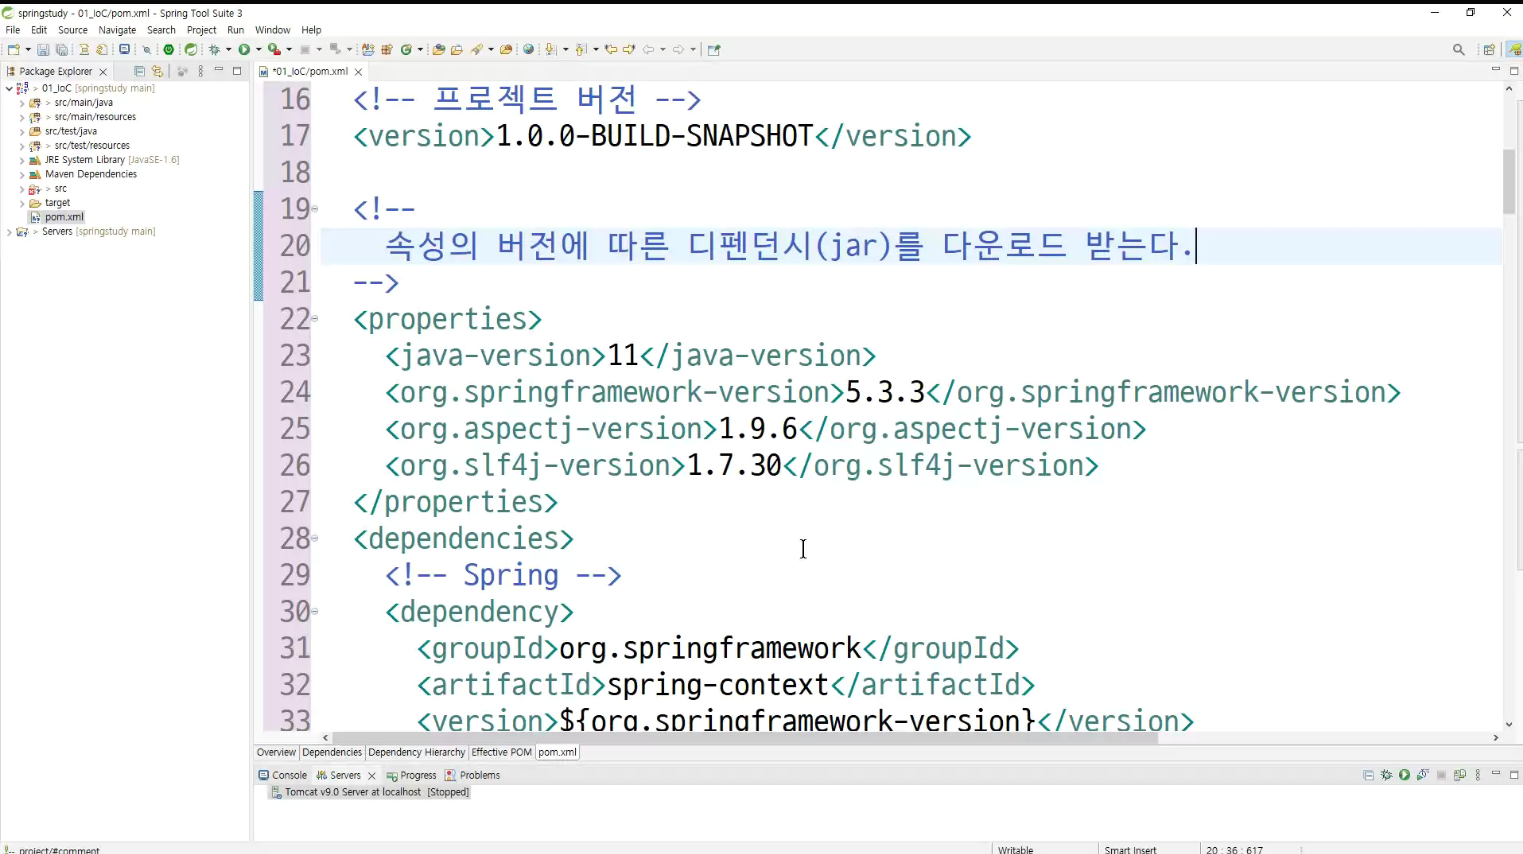Open the web browser globe icon
This screenshot has width=1523, height=854.
point(529,49)
